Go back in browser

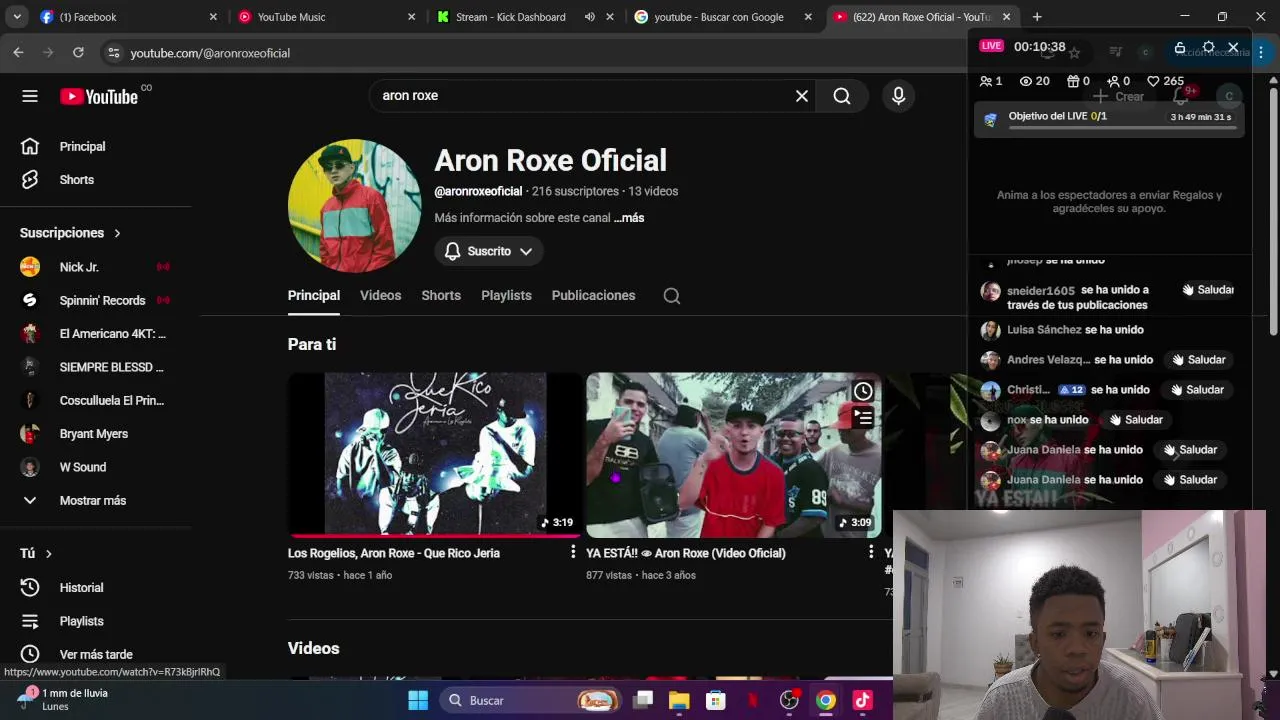18,52
